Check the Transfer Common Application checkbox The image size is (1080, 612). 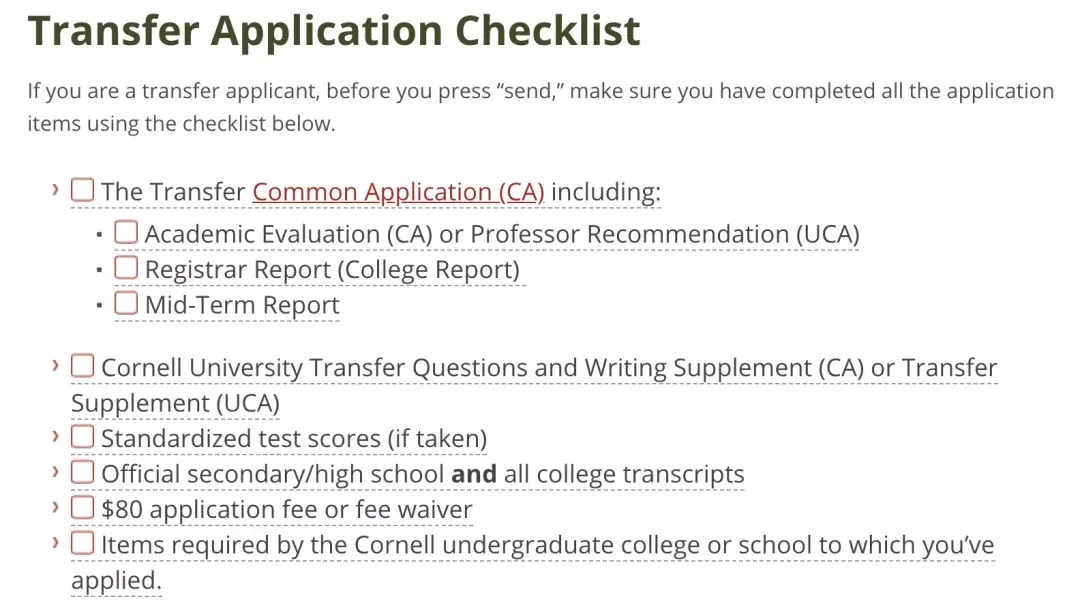point(82,189)
